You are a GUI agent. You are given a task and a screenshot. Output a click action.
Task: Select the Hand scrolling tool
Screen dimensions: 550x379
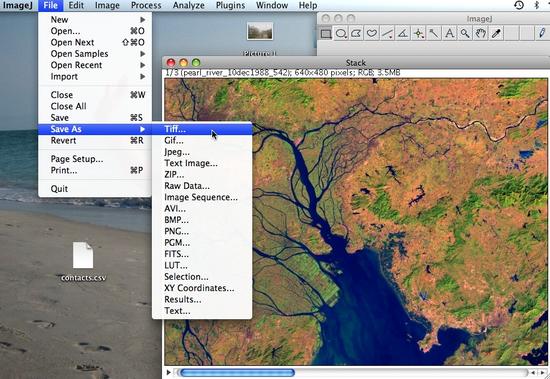[480, 34]
